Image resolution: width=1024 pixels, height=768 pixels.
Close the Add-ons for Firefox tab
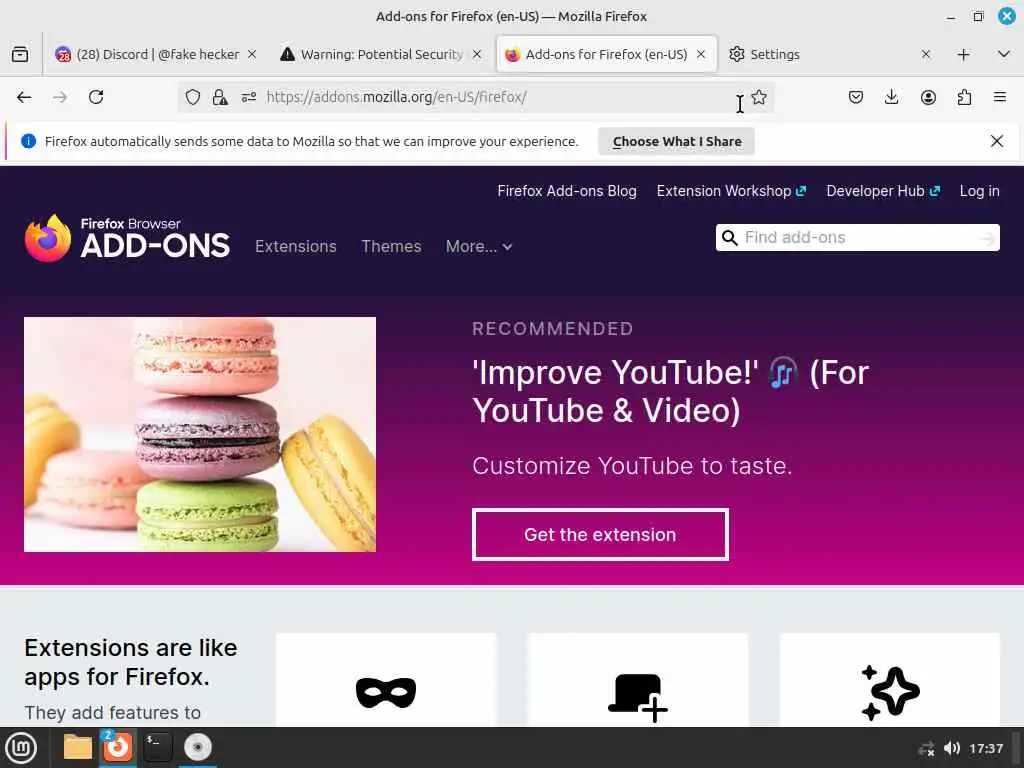pyautogui.click(x=701, y=54)
